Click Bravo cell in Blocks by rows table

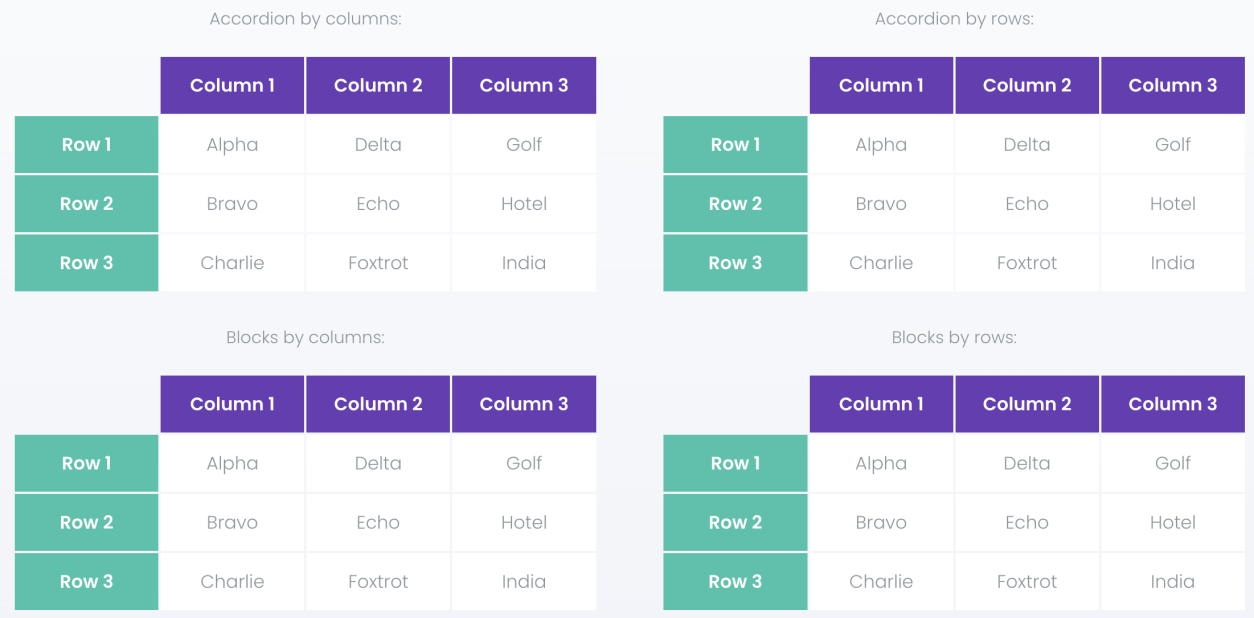coord(881,522)
